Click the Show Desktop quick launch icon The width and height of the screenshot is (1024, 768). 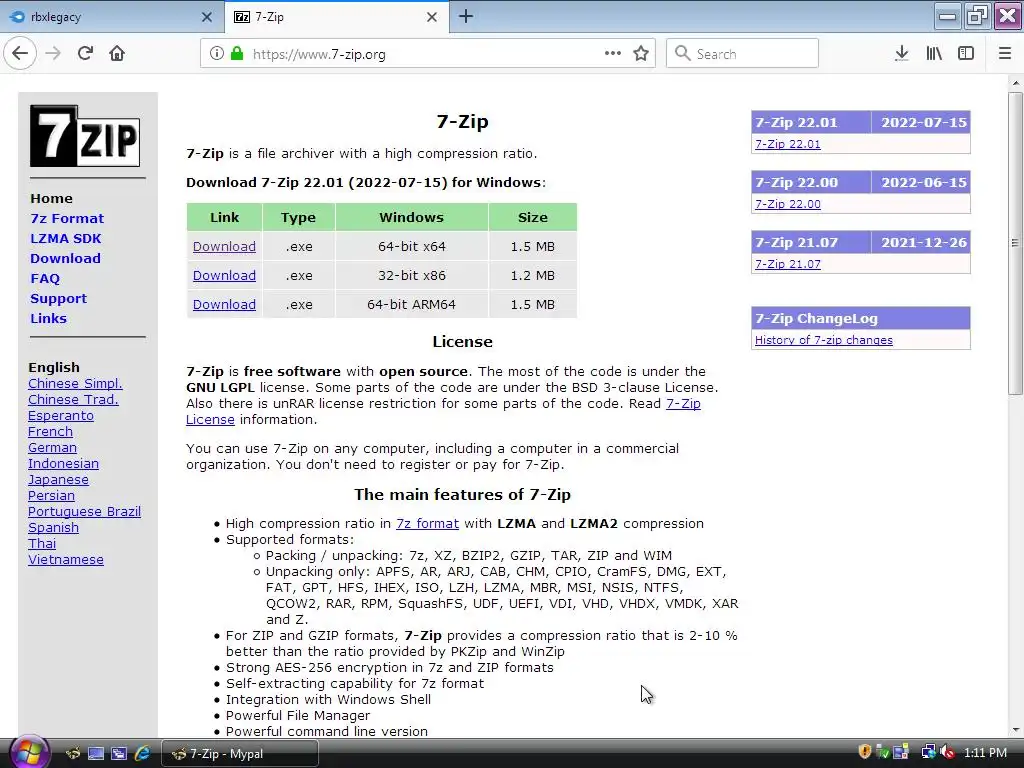(x=96, y=754)
